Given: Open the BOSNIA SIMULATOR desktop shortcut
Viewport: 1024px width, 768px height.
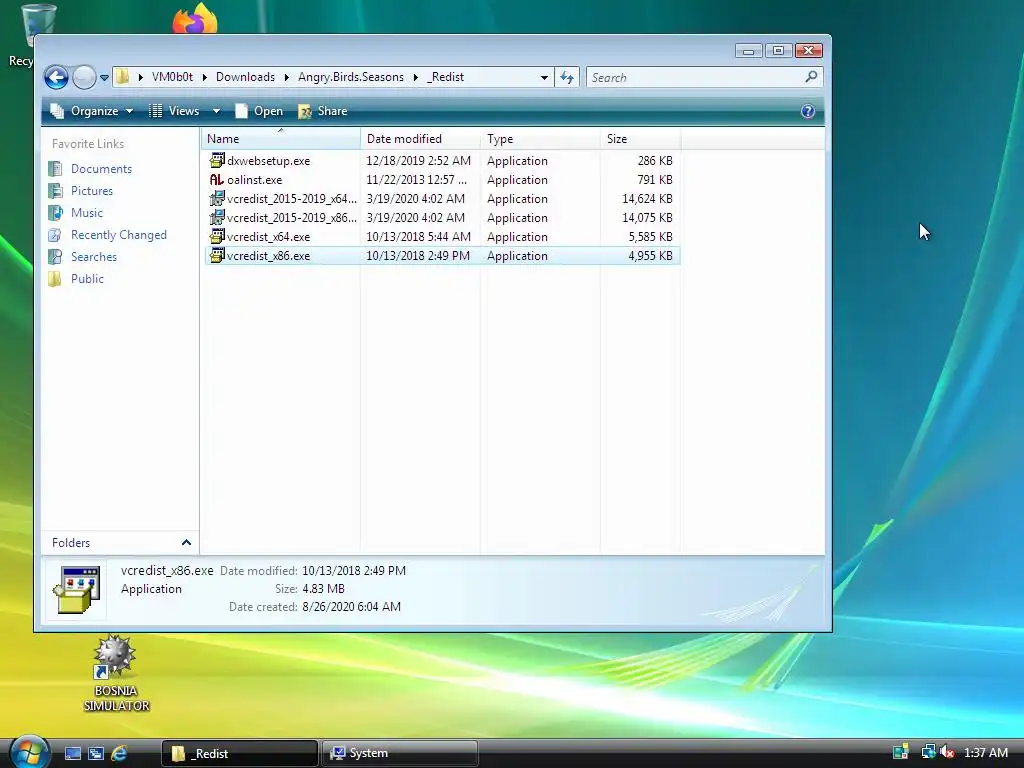Looking at the screenshot, I should tap(116, 673).
